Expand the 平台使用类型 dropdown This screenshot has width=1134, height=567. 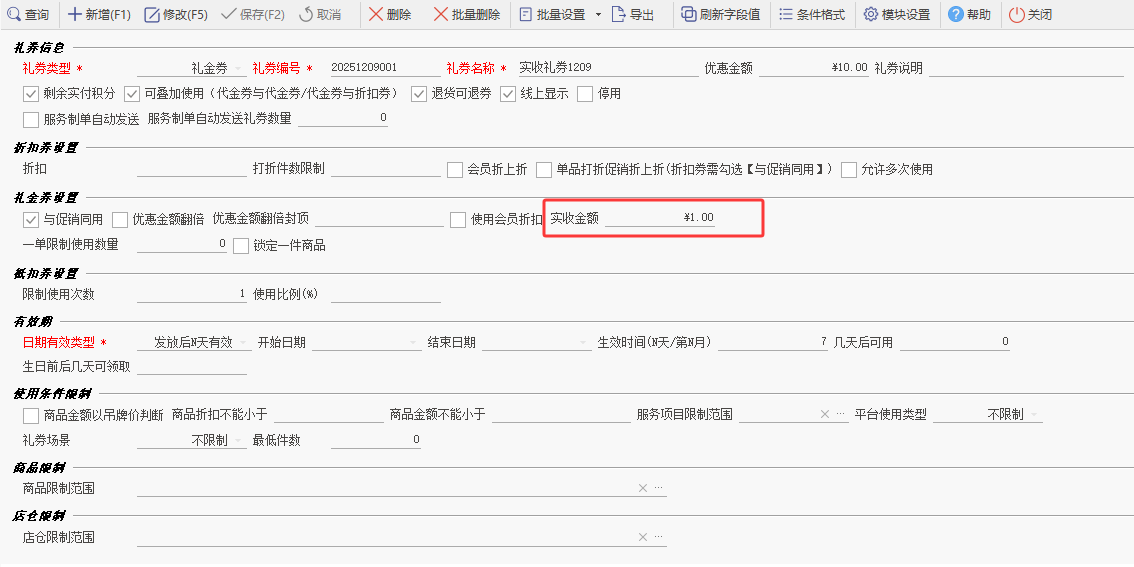(x=1034, y=415)
